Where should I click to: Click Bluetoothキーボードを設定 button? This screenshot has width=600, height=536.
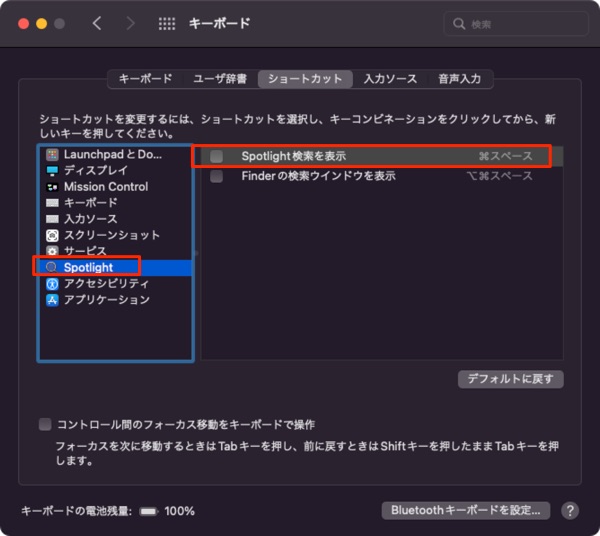(x=466, y=510)
